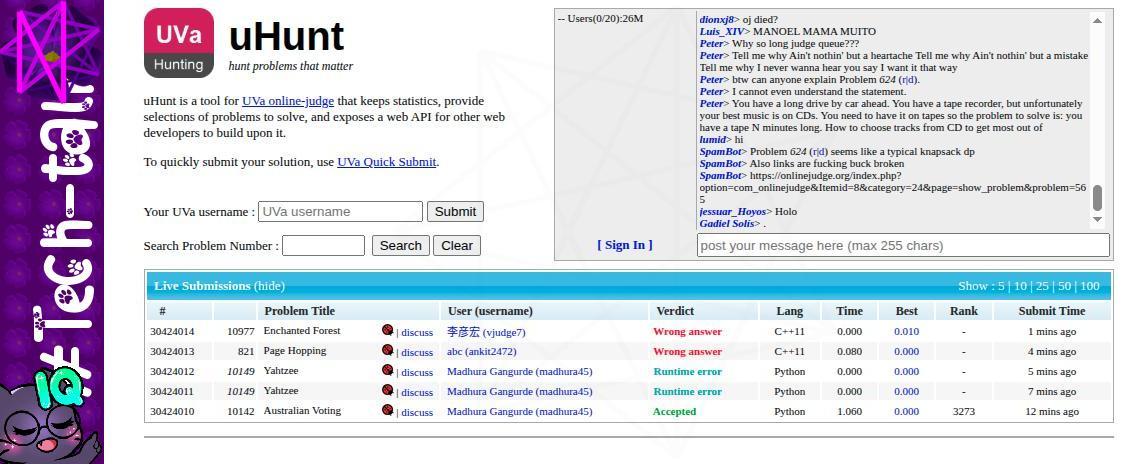Show 50 live submissions
The height and width of the screenshot is (464, 1146).
tap(1064, 286)
